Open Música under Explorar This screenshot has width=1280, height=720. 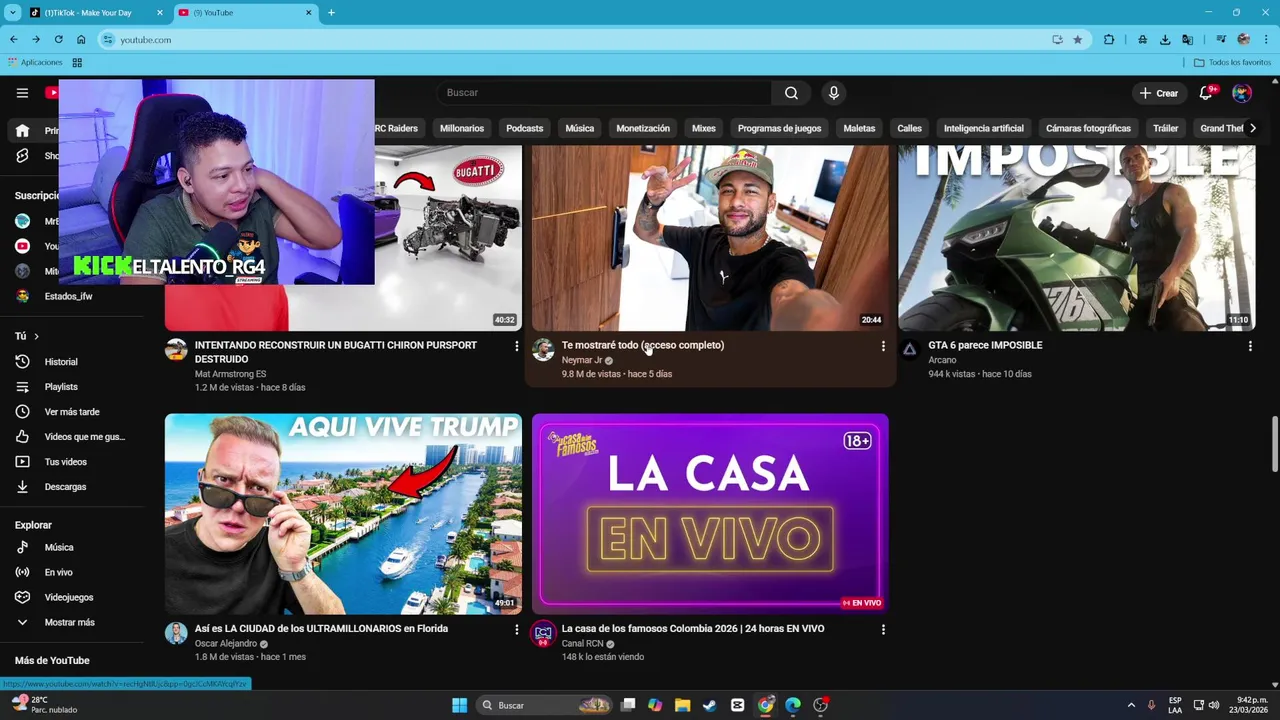(x=57, y=547)
